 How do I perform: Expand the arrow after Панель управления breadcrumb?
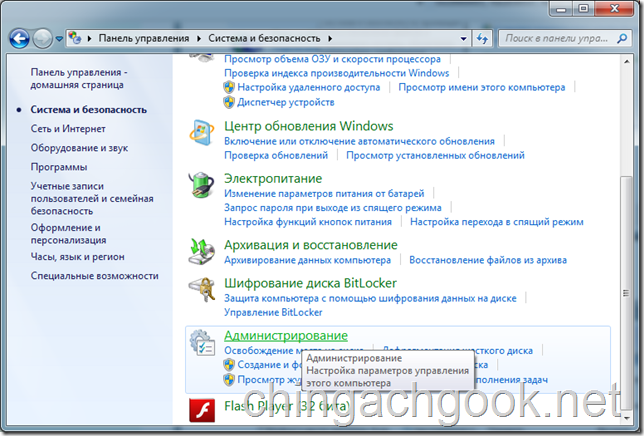click(199, 39)
